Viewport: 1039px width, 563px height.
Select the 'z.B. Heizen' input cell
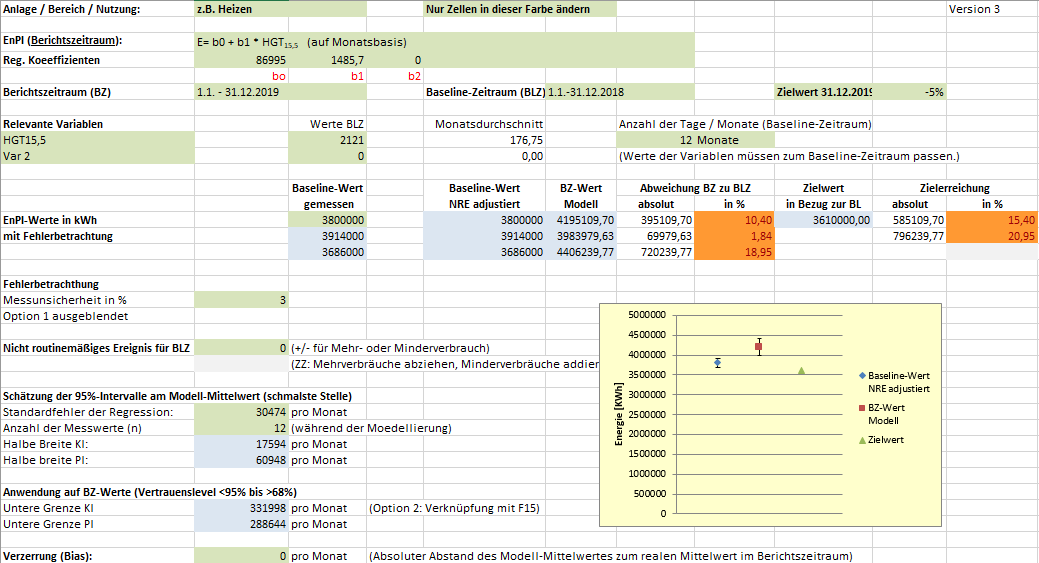click(x=240, y=9)
